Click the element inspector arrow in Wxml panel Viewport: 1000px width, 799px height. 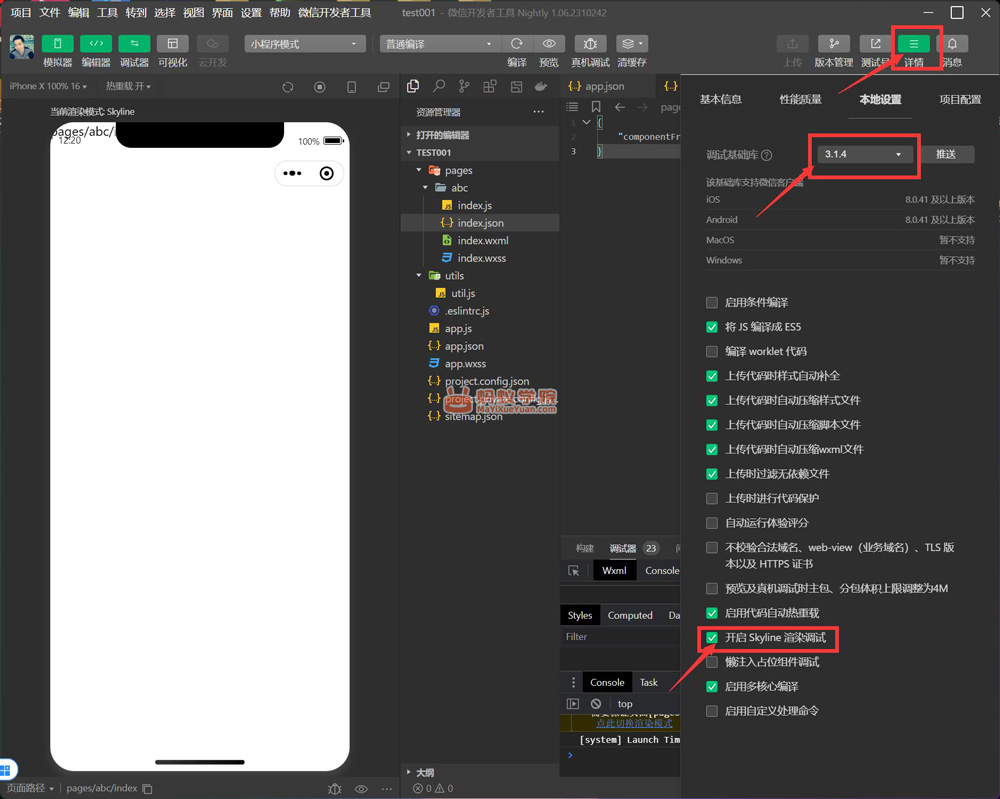(x=573, y=571)
